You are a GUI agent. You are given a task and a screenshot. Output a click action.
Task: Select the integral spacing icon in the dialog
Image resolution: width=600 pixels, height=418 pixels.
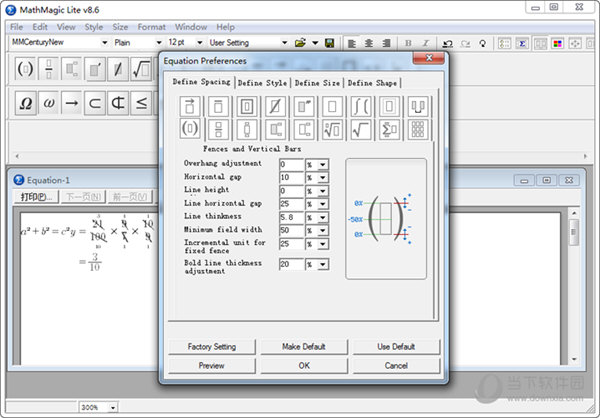pyautogui.click(x=360, y=106)
